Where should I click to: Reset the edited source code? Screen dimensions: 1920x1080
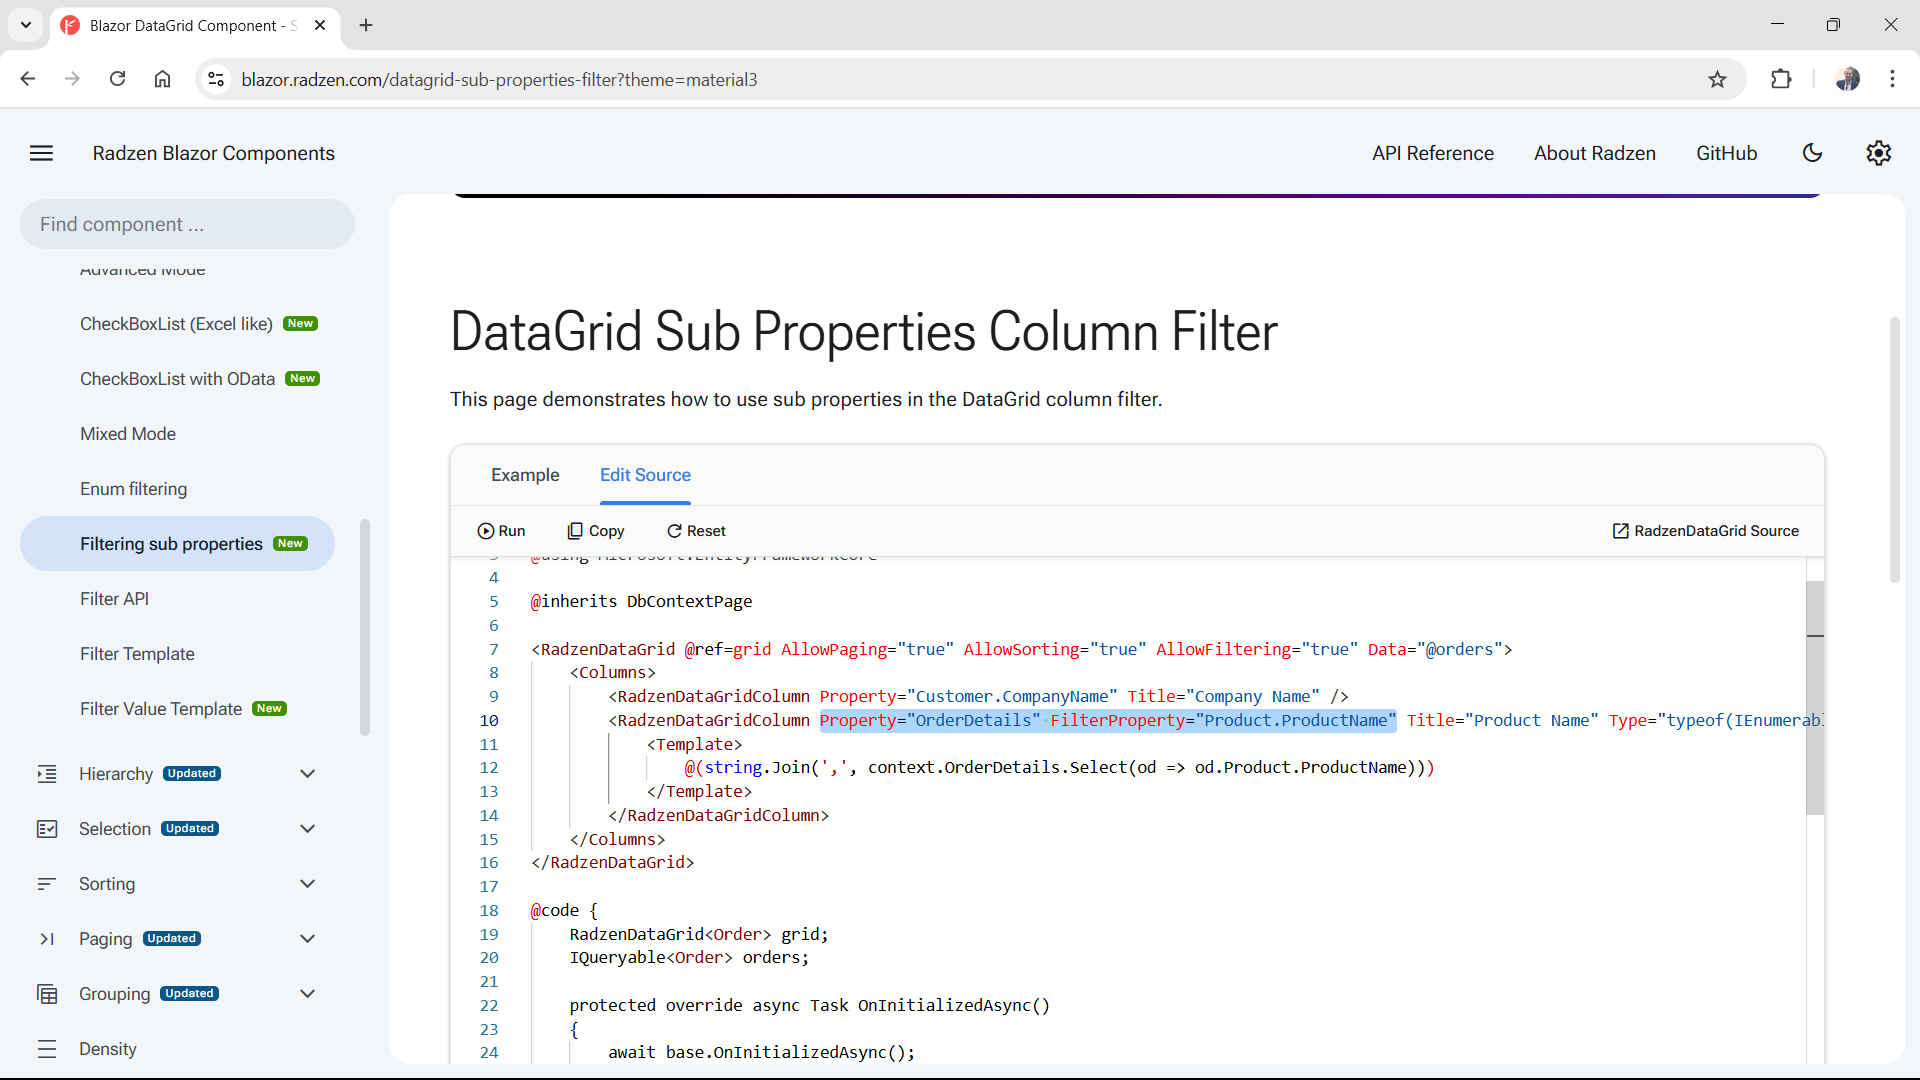coord(696,531)
